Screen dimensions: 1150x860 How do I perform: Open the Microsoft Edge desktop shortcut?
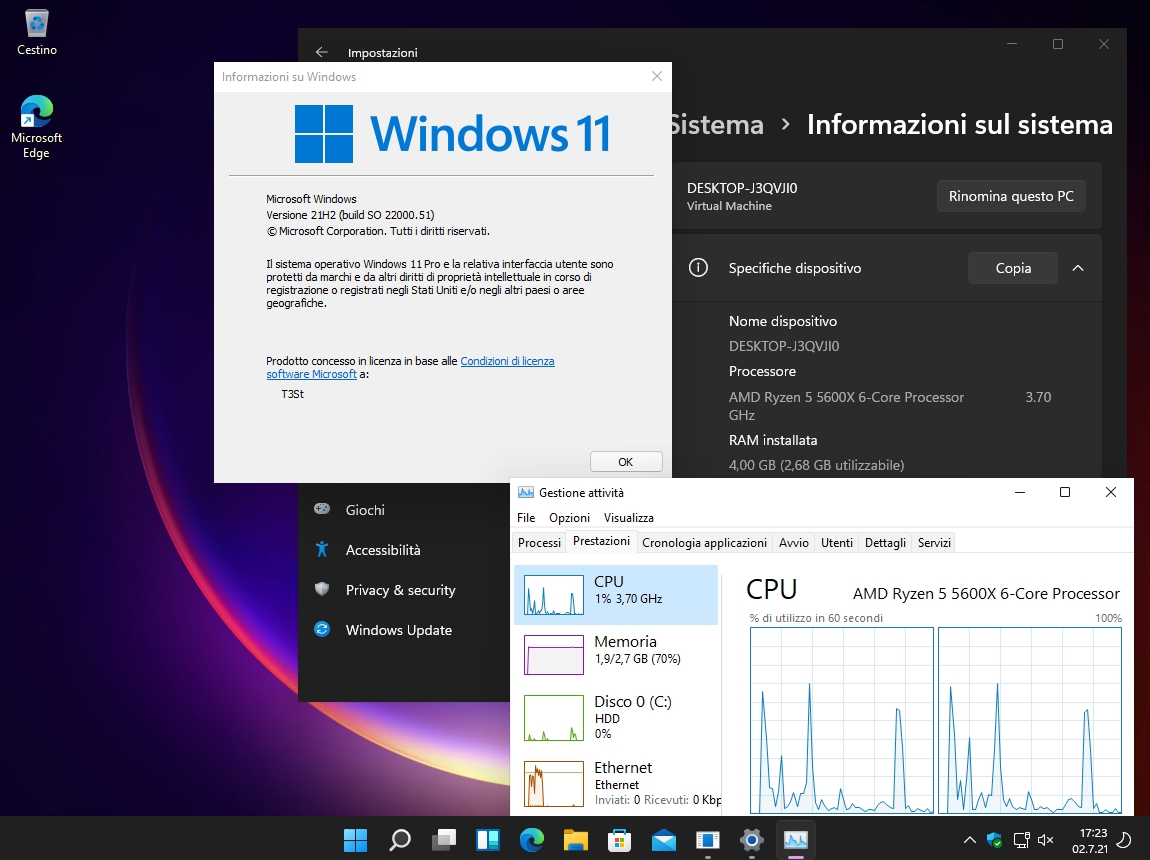pyautogui.click(x=37, y=127)
